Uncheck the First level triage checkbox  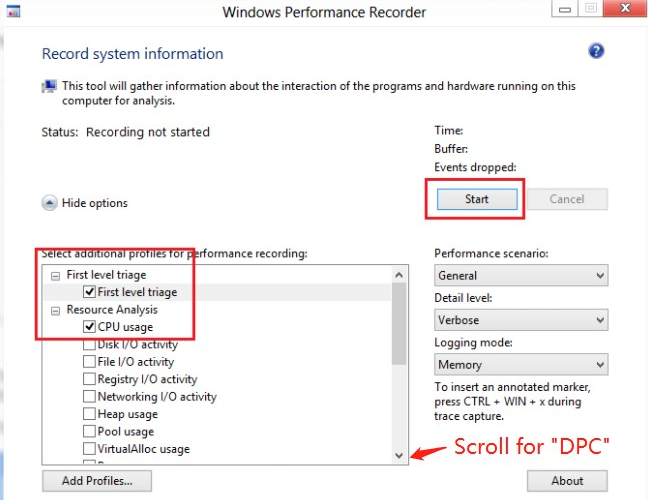89,292
